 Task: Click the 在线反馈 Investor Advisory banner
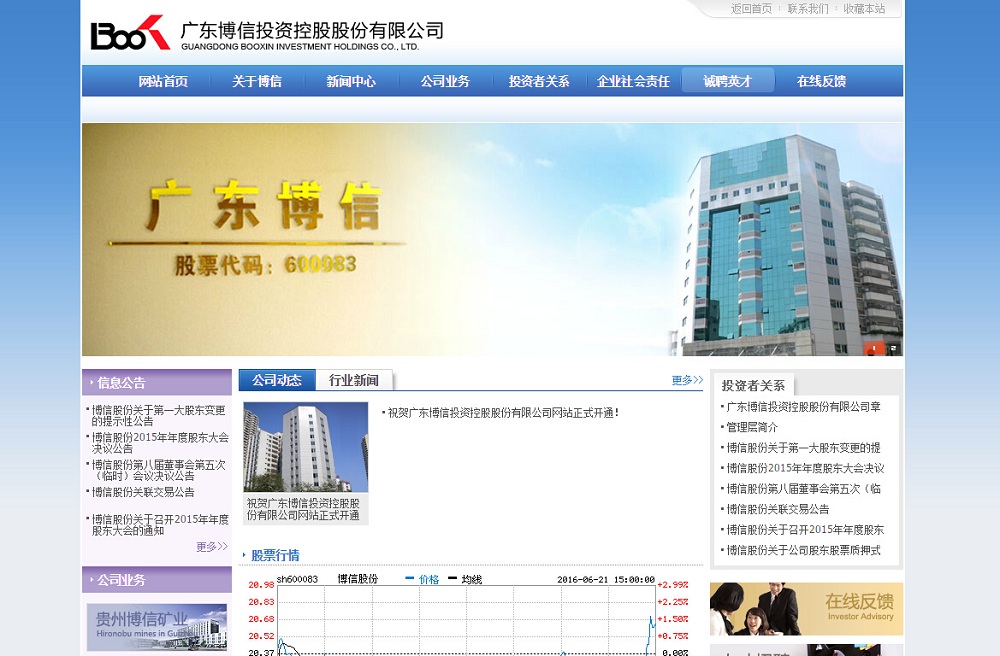pyautogui.click(x=807, y=609)
